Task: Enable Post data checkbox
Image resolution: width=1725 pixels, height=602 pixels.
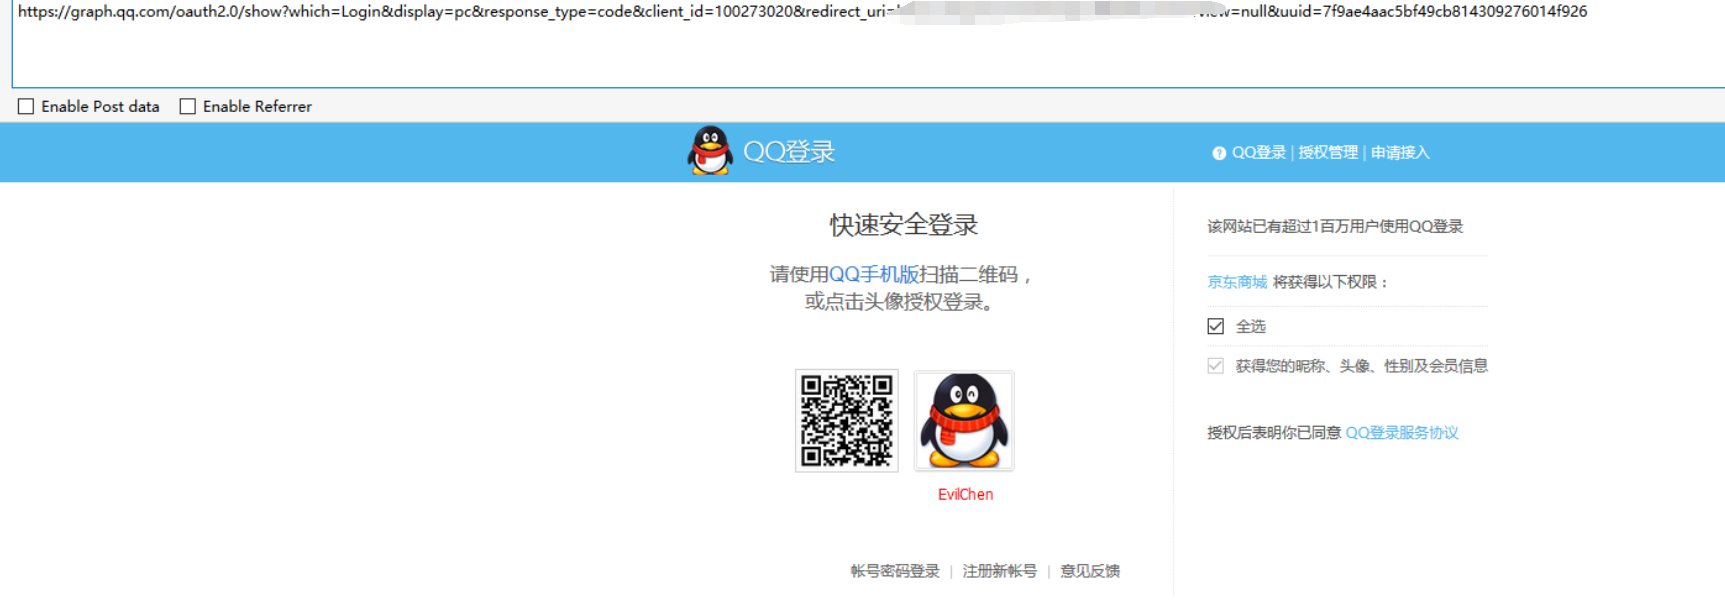Action: pyautogui.click(x=26, y=106)
